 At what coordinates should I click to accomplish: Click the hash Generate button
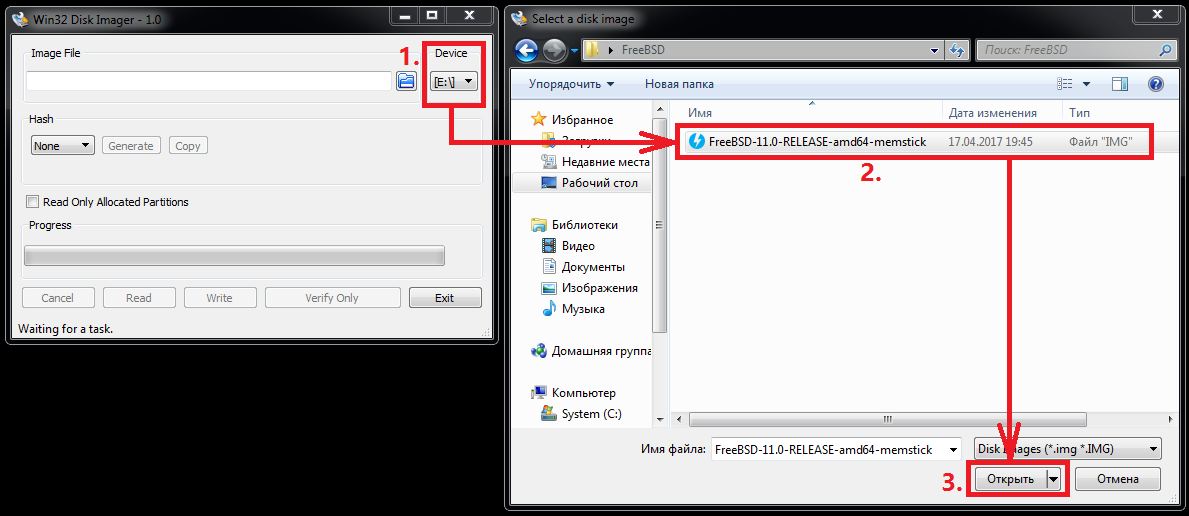click(130, 146)
